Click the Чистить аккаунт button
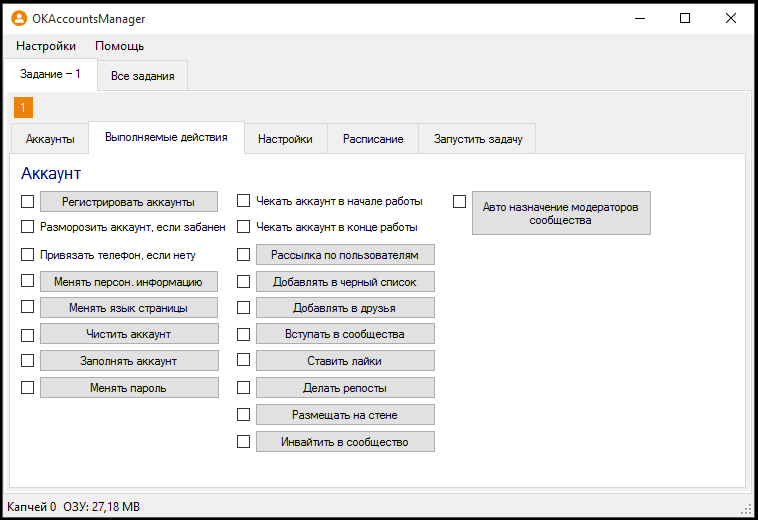This screenshot has width=758, height=520. (x=129, y=334)
